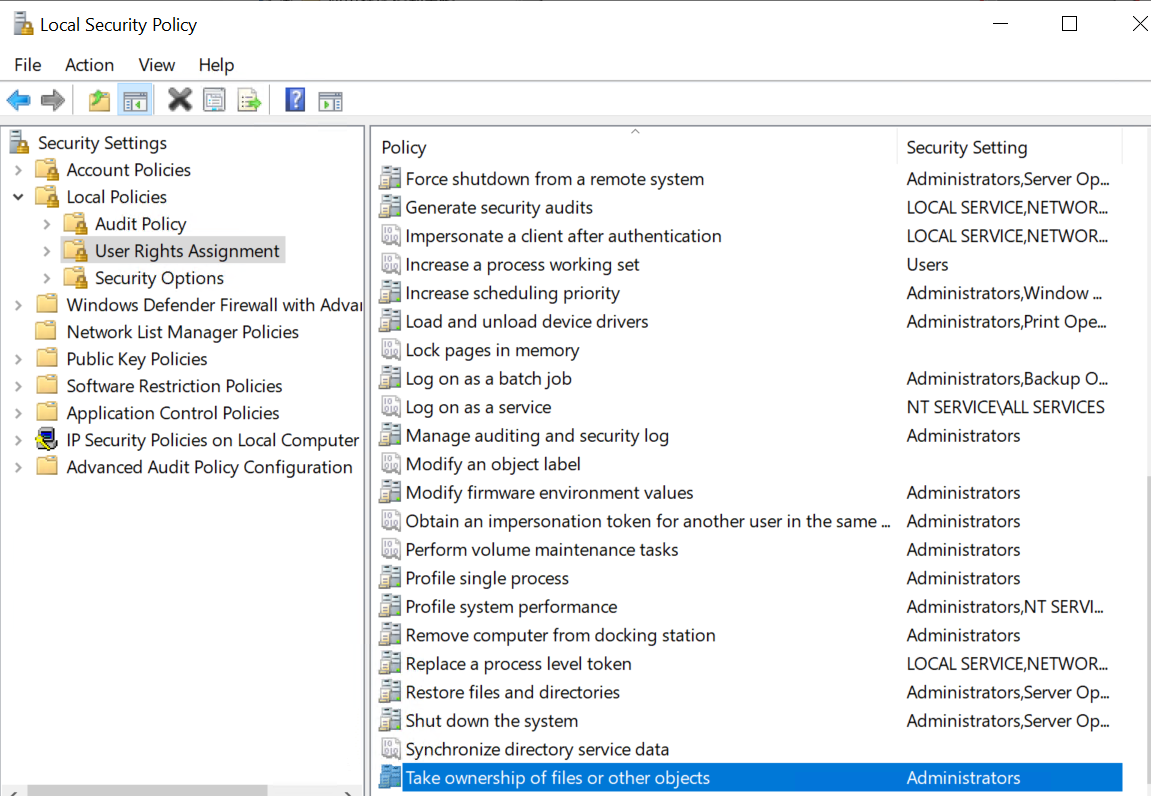
Task: Select the Audit Policy tree item
Action: (x=140, y=224)
